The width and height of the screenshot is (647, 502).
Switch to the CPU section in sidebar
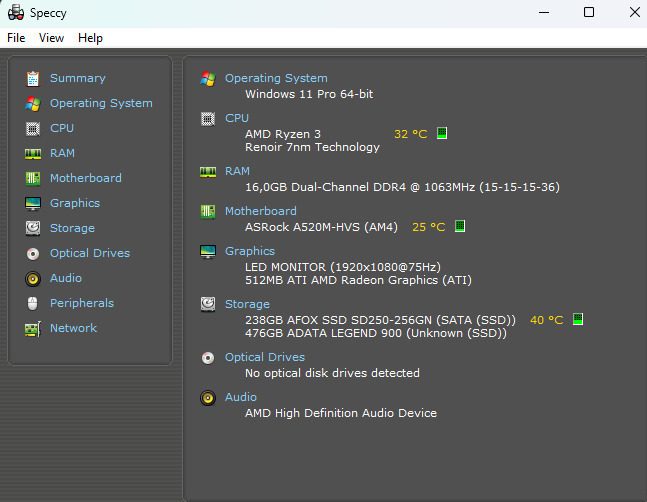62,128
